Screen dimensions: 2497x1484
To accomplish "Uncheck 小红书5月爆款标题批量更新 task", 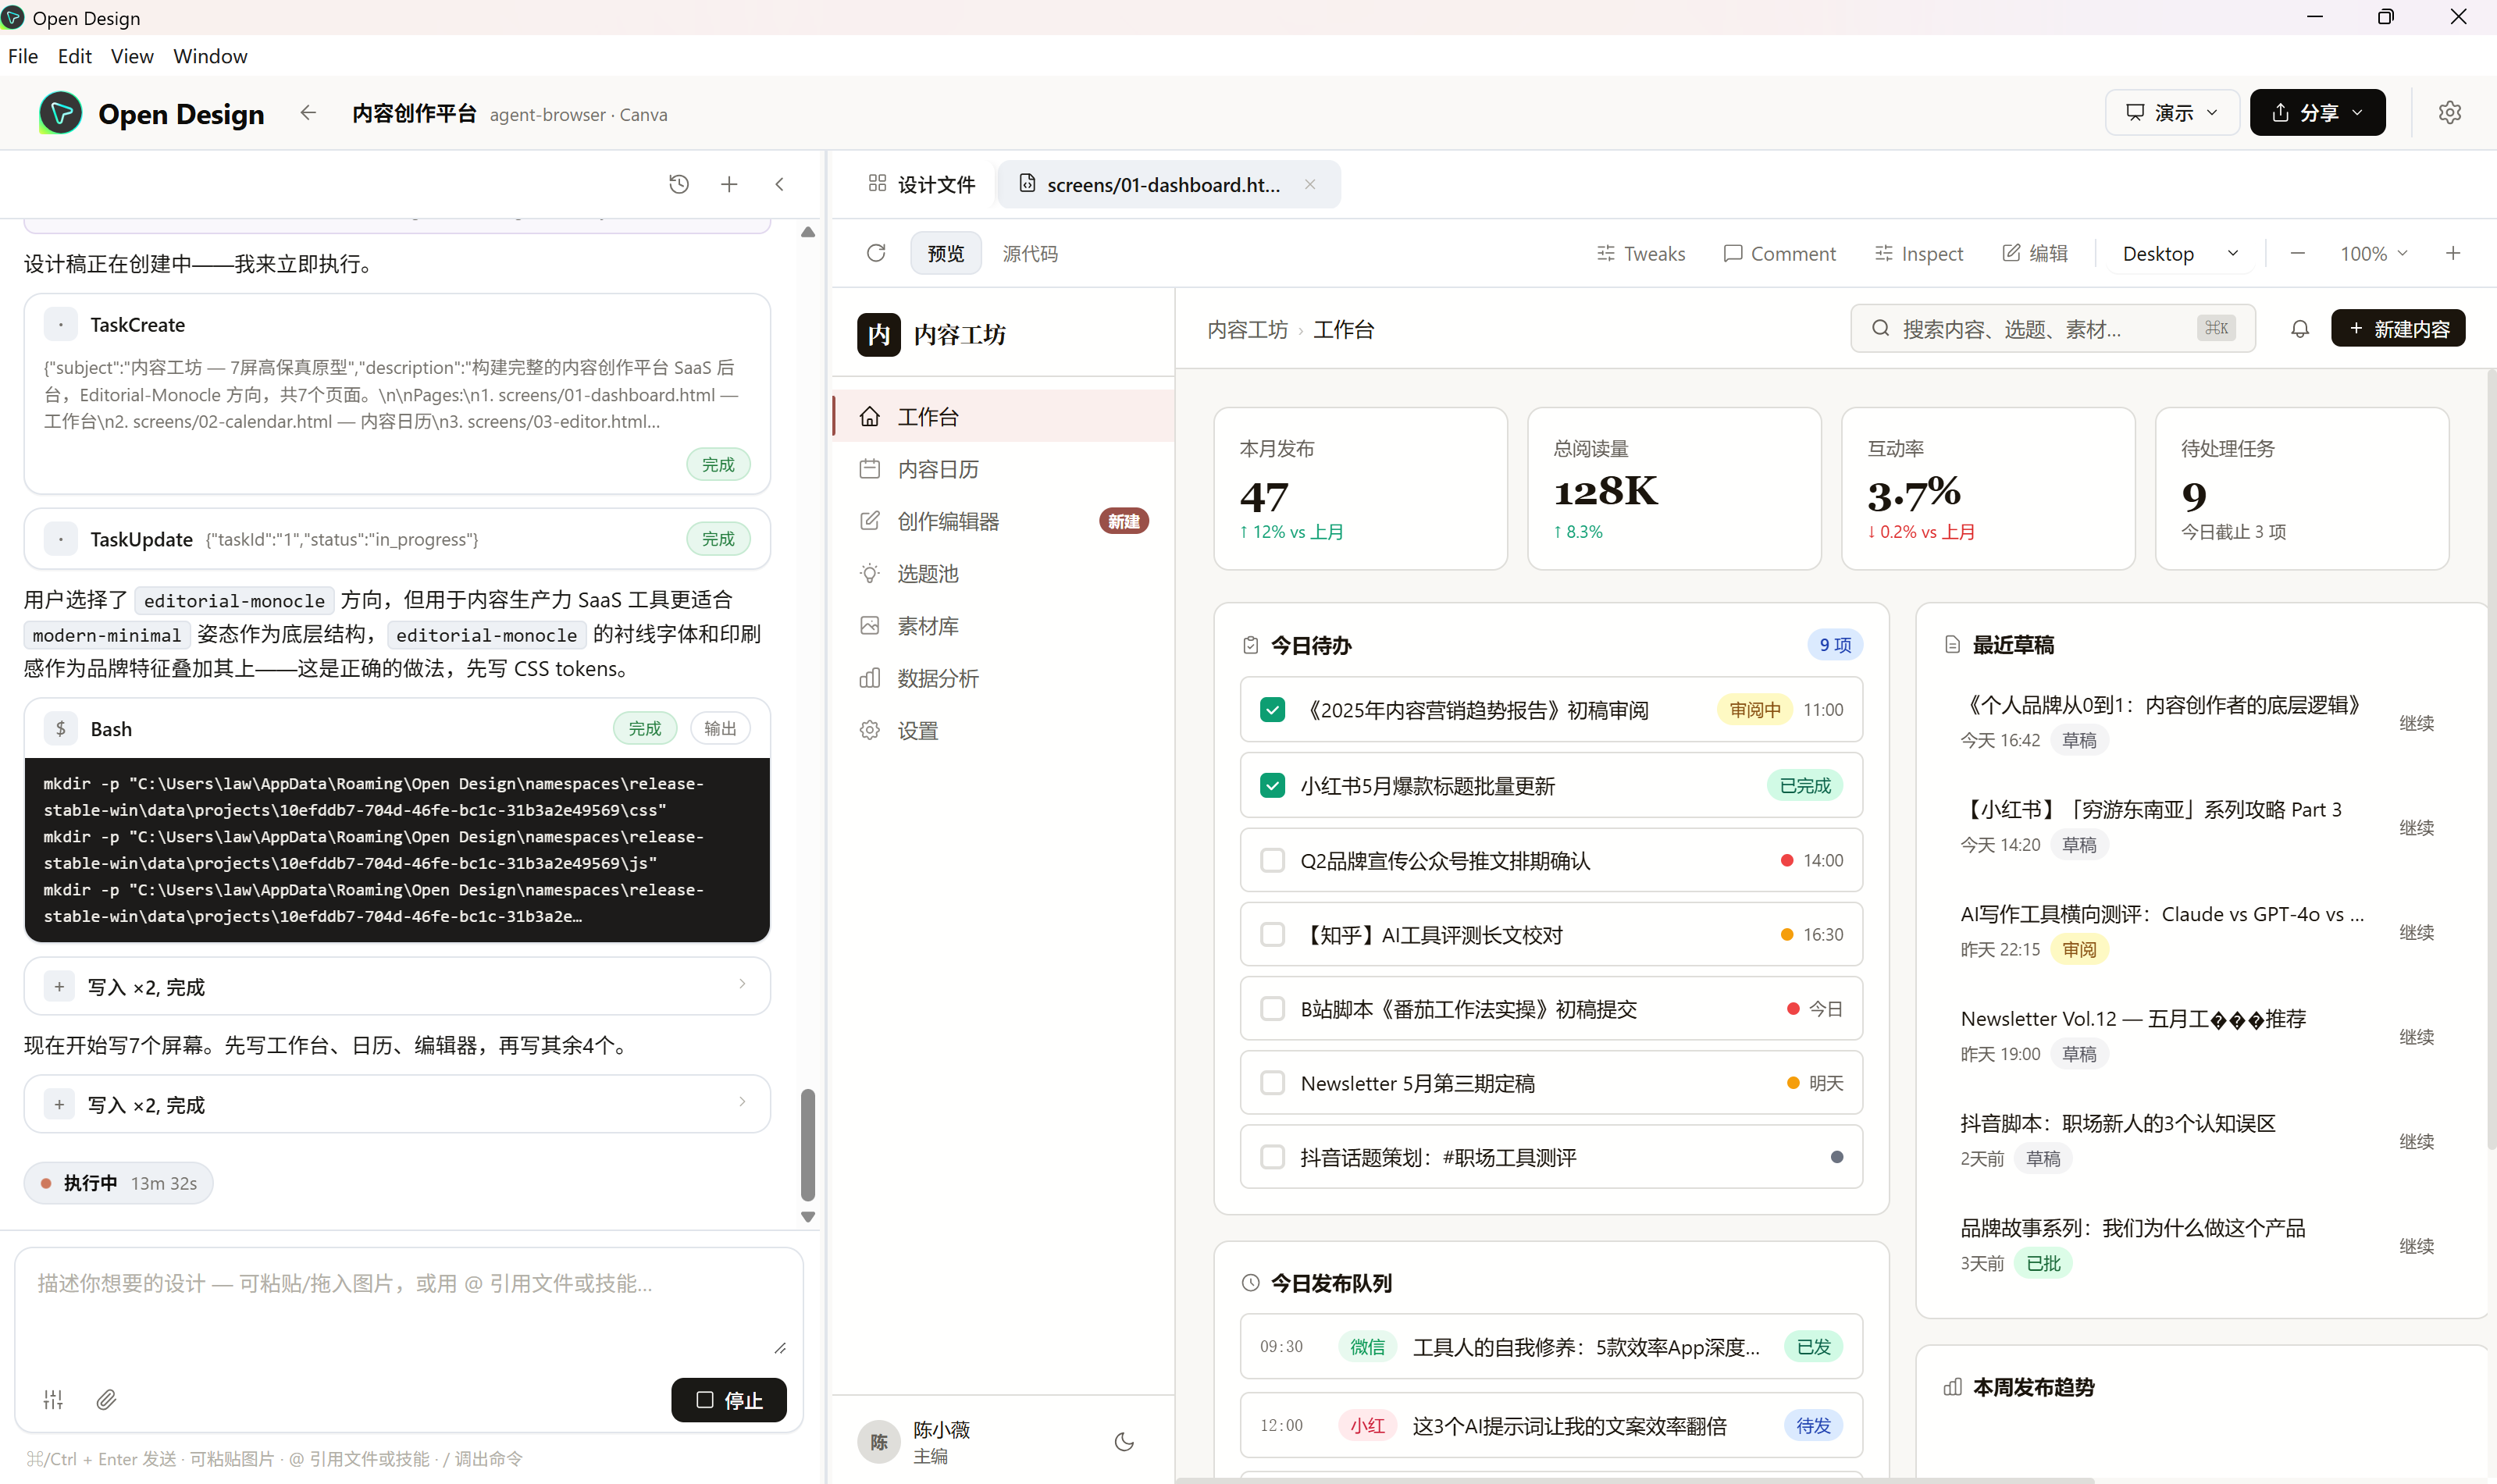I will click(1272, 786).
